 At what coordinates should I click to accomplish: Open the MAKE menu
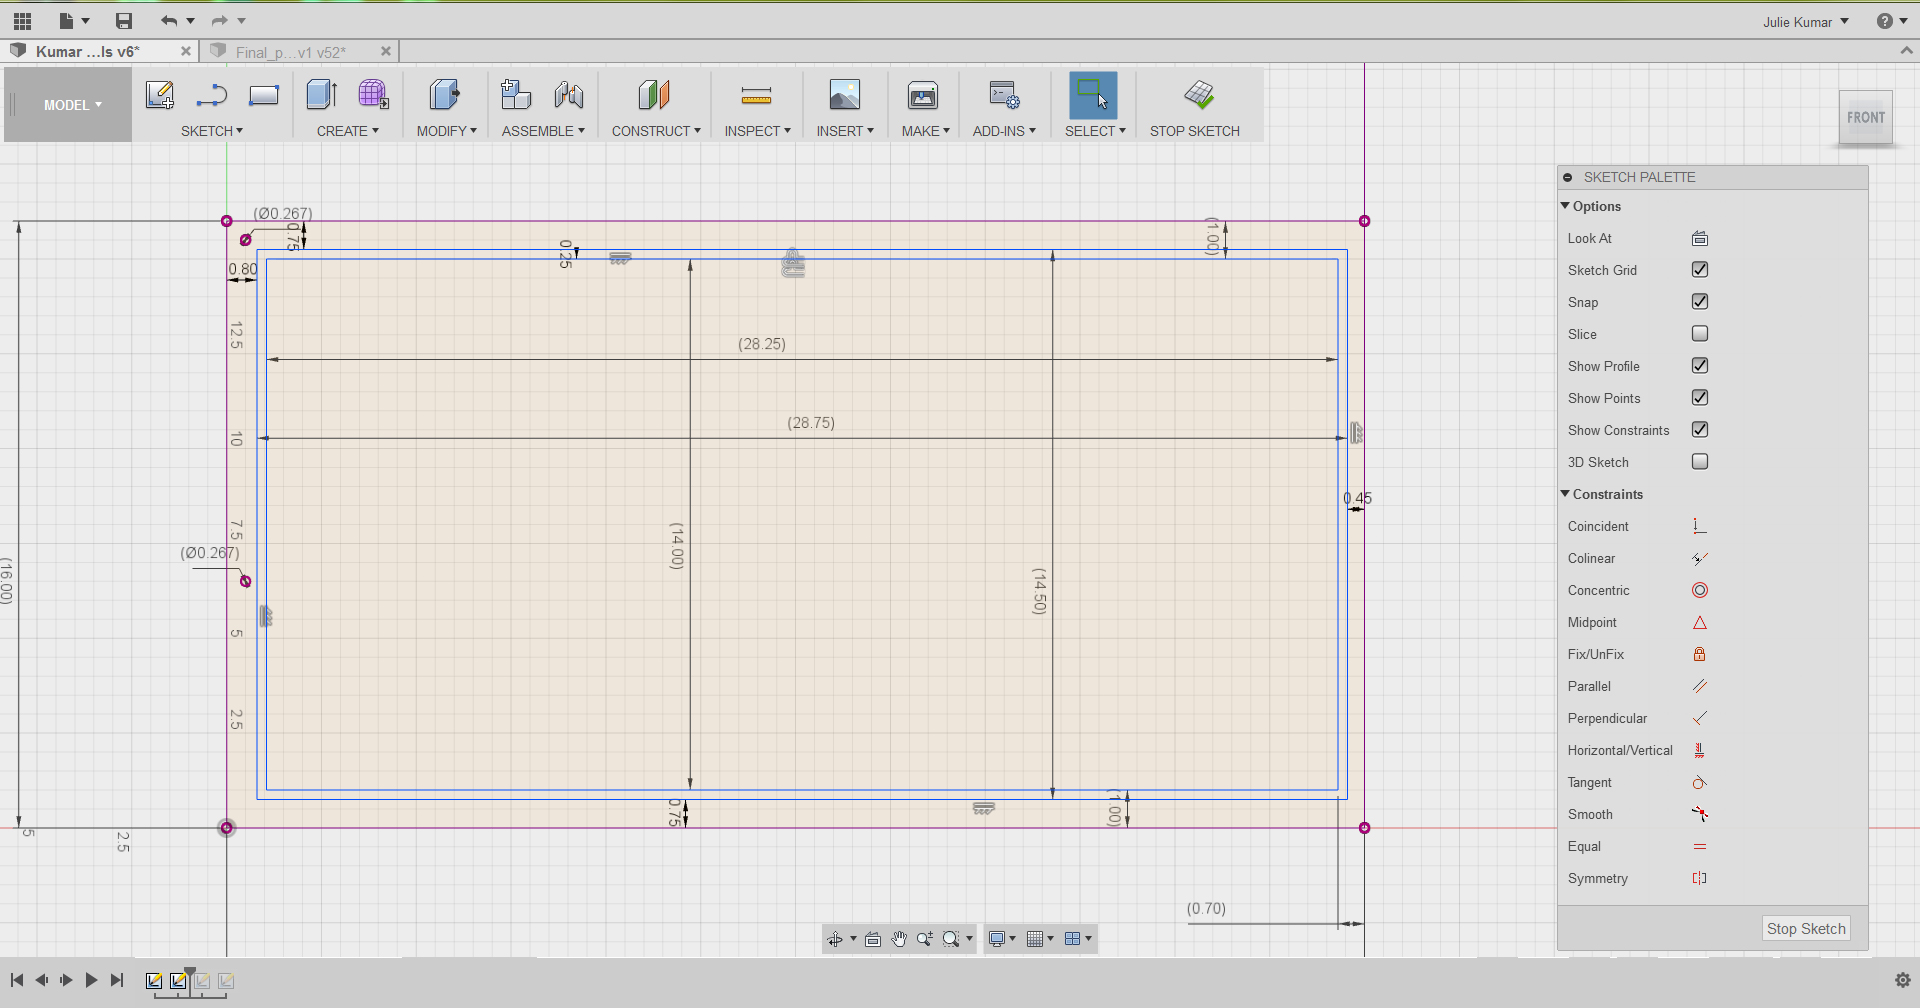925,131
